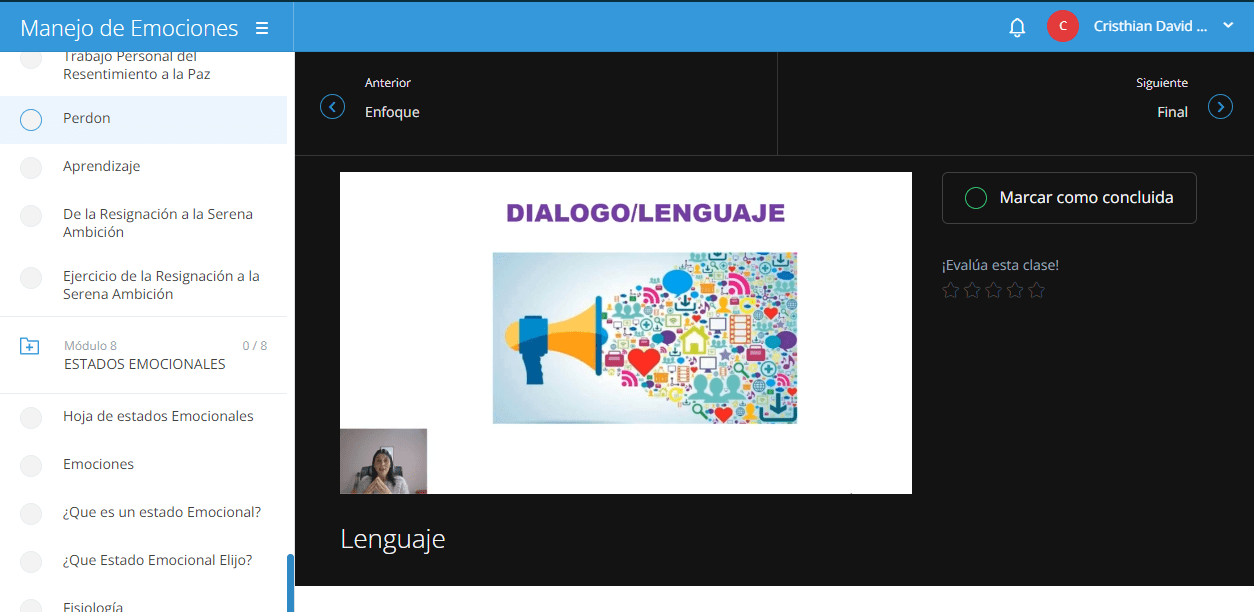Check the Aprendizaje lesson completion circle

[x=31, y=167]
